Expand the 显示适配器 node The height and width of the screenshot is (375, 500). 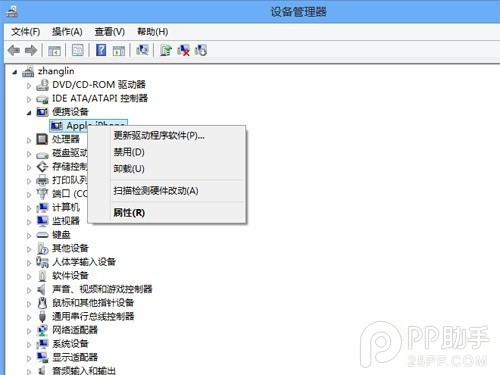29,358
